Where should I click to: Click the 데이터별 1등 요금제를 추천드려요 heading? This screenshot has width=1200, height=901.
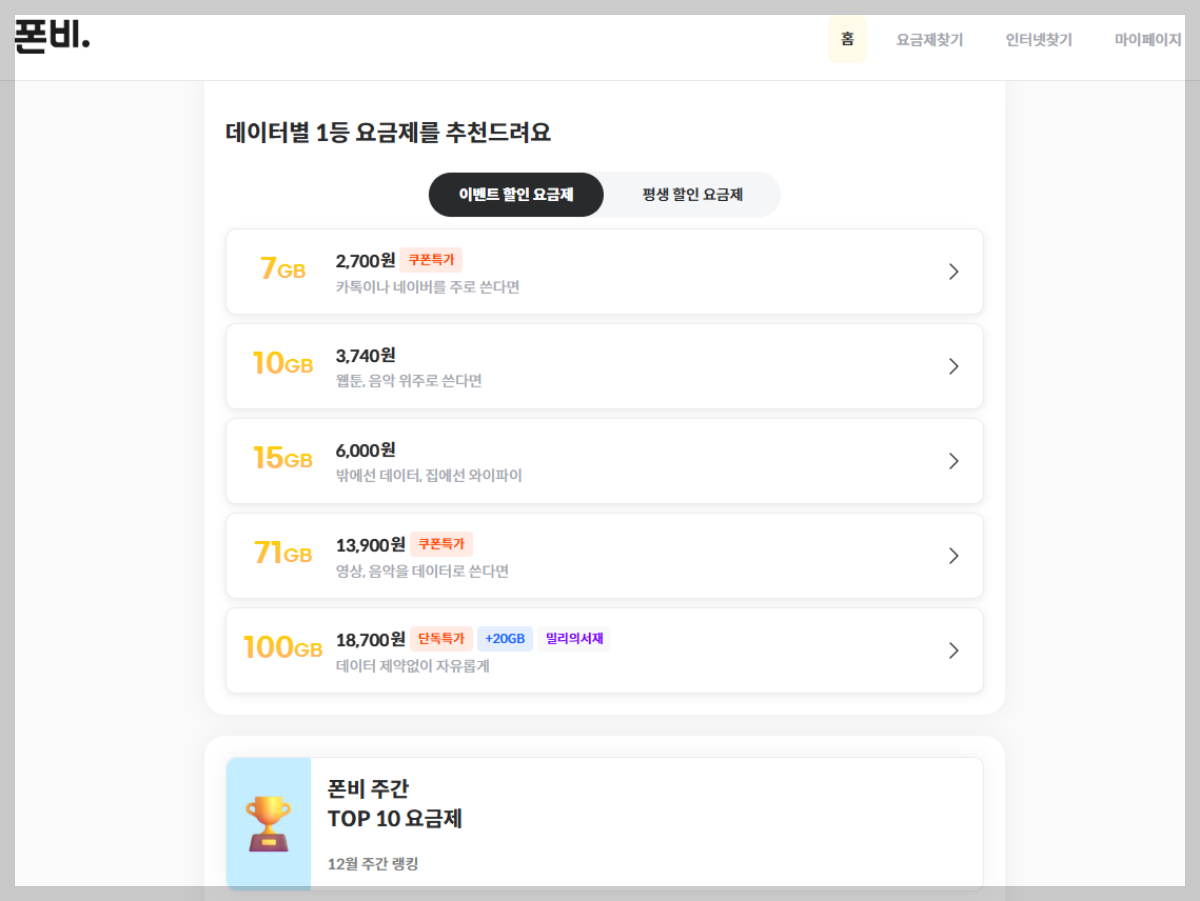388,132
